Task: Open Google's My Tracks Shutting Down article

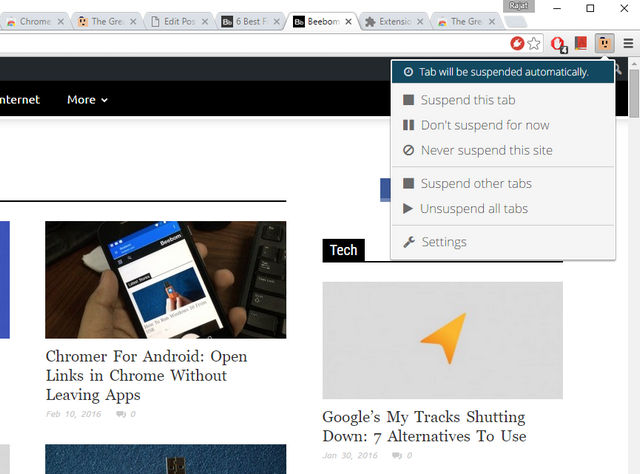Action: [424, 427]
